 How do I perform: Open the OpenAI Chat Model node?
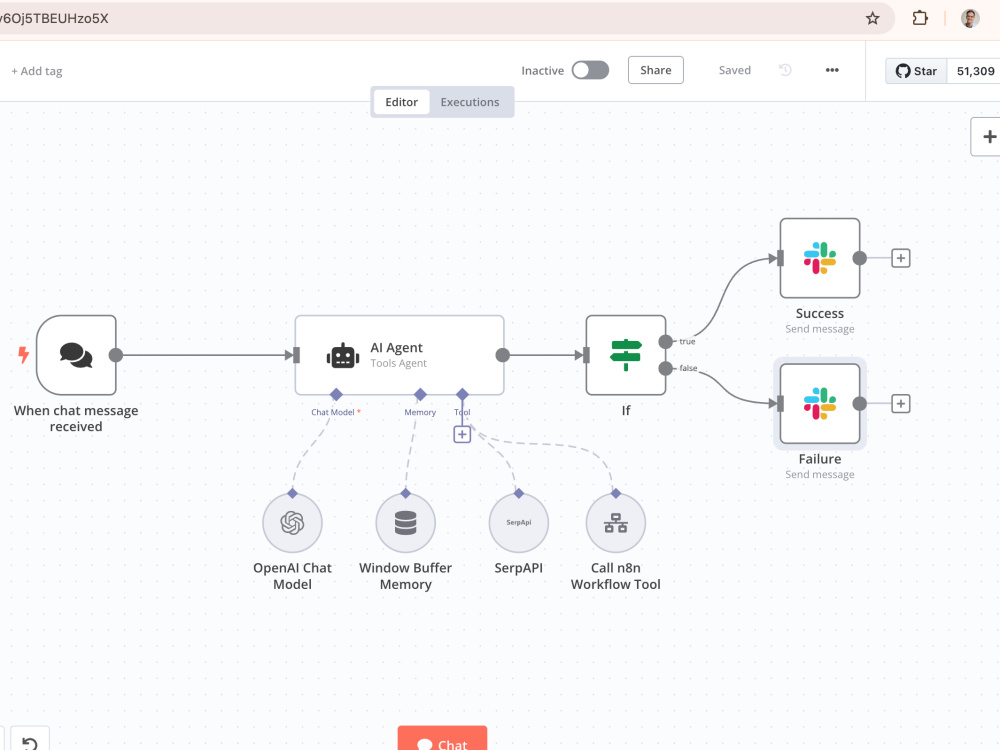(292, 523)
